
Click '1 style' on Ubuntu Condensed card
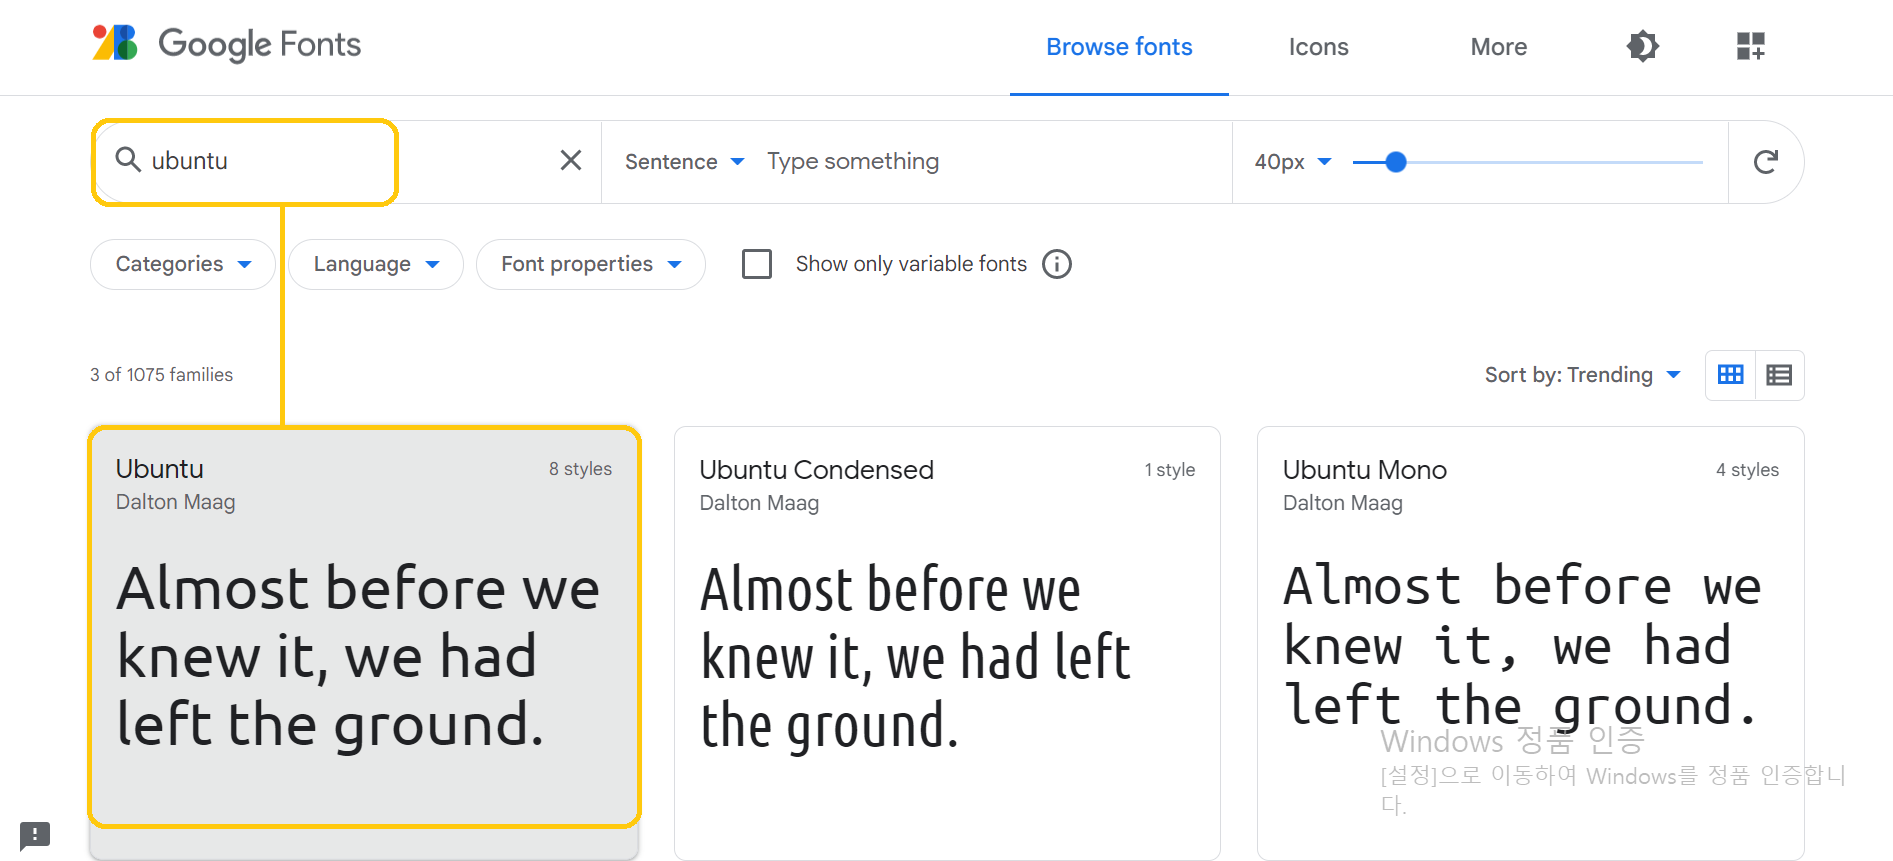pos(1169,470)
